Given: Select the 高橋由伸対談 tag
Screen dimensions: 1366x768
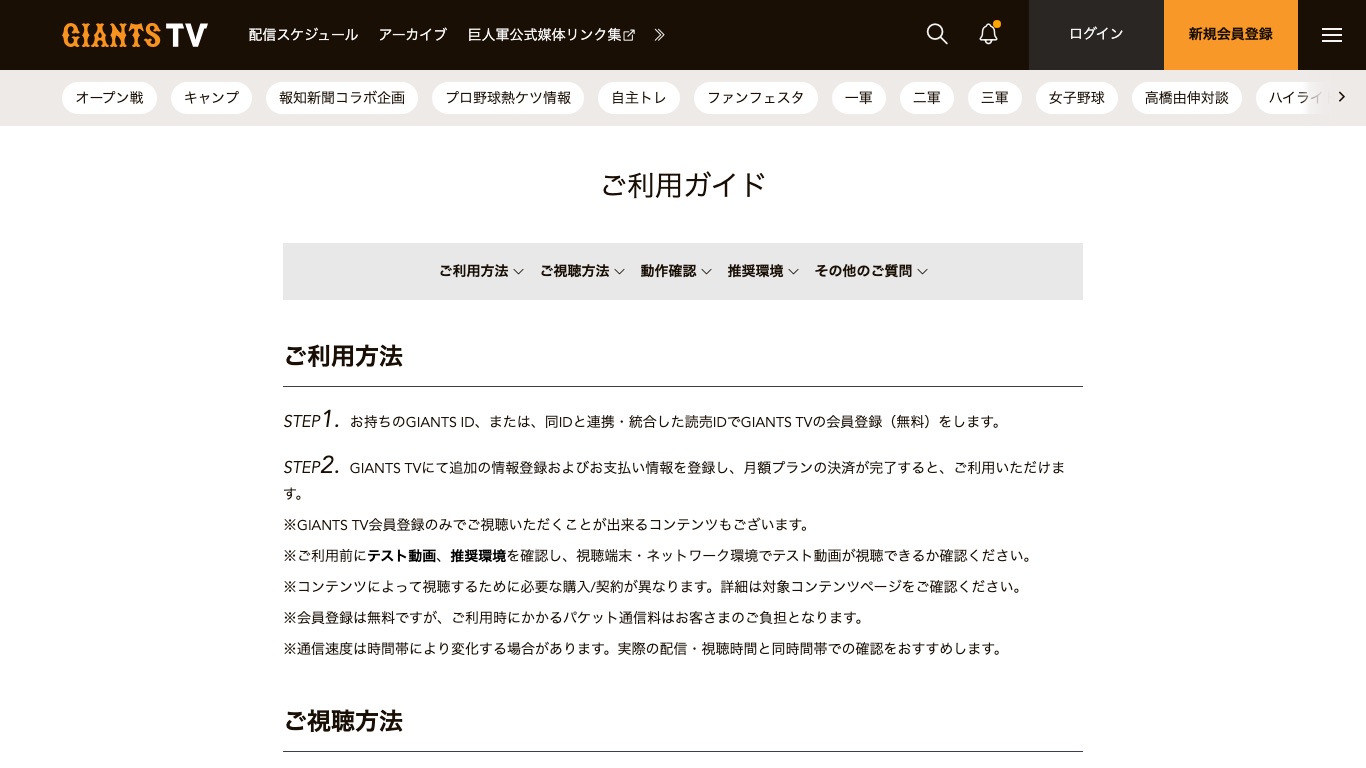Looking at the screenshot, I should coord(1187,98).
